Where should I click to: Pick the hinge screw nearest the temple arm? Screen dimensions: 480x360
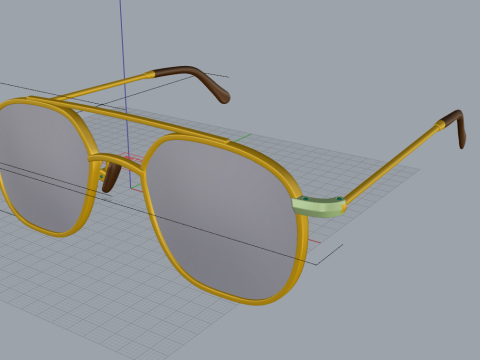point(339,199)
